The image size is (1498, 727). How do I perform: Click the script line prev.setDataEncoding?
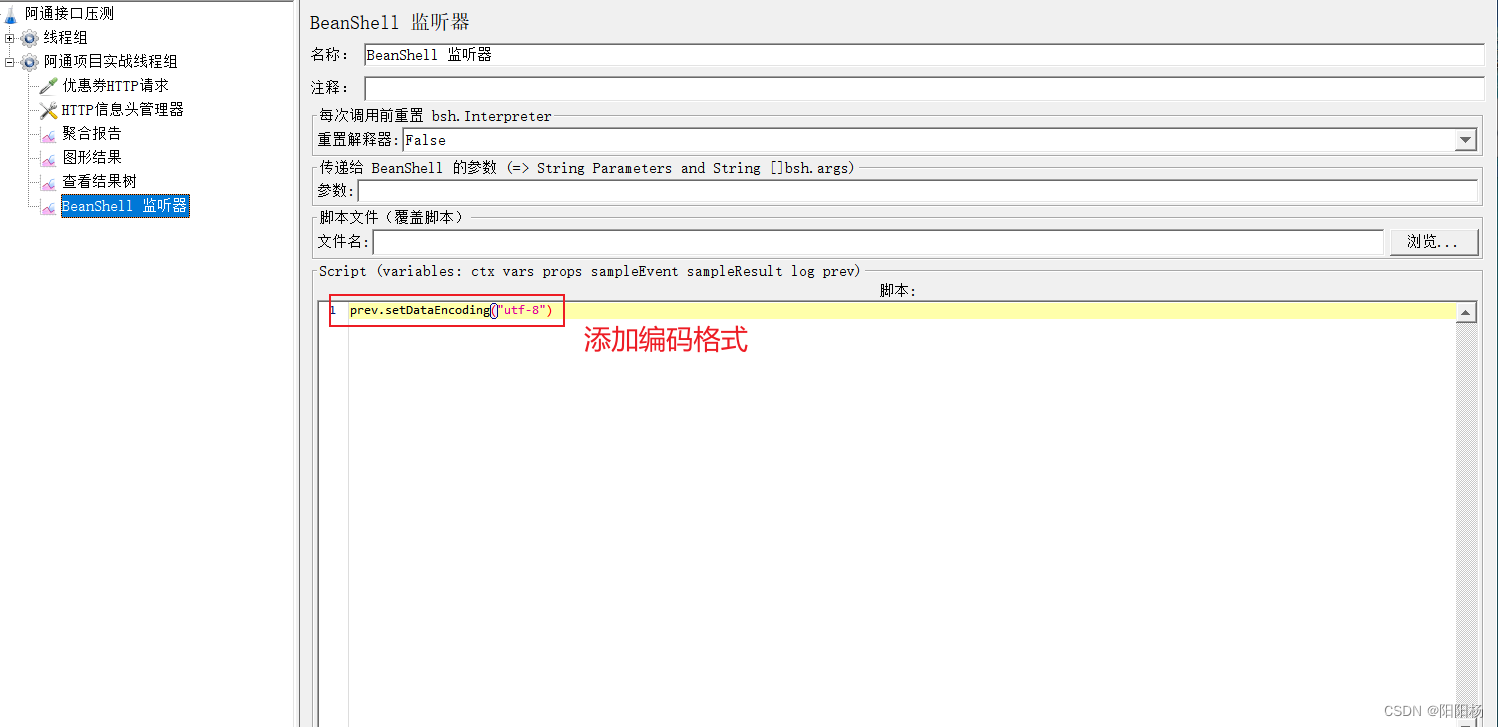pyautogui.click(x=451, y=310)
